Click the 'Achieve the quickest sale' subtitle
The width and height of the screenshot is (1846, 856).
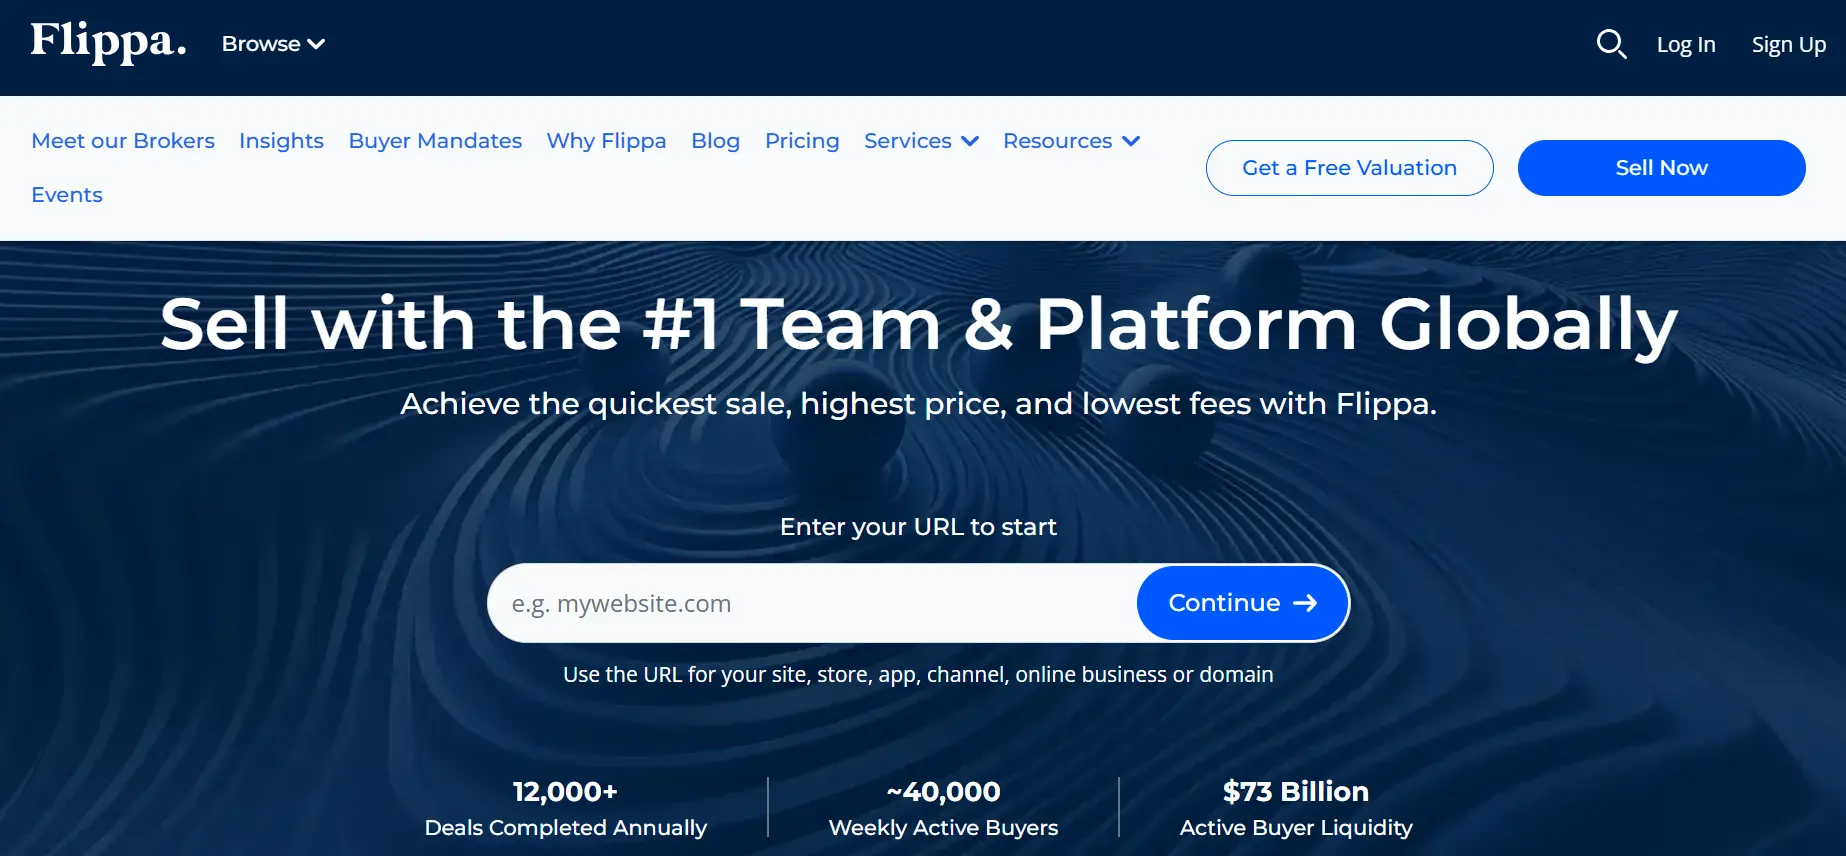click(x=918, y=404)
